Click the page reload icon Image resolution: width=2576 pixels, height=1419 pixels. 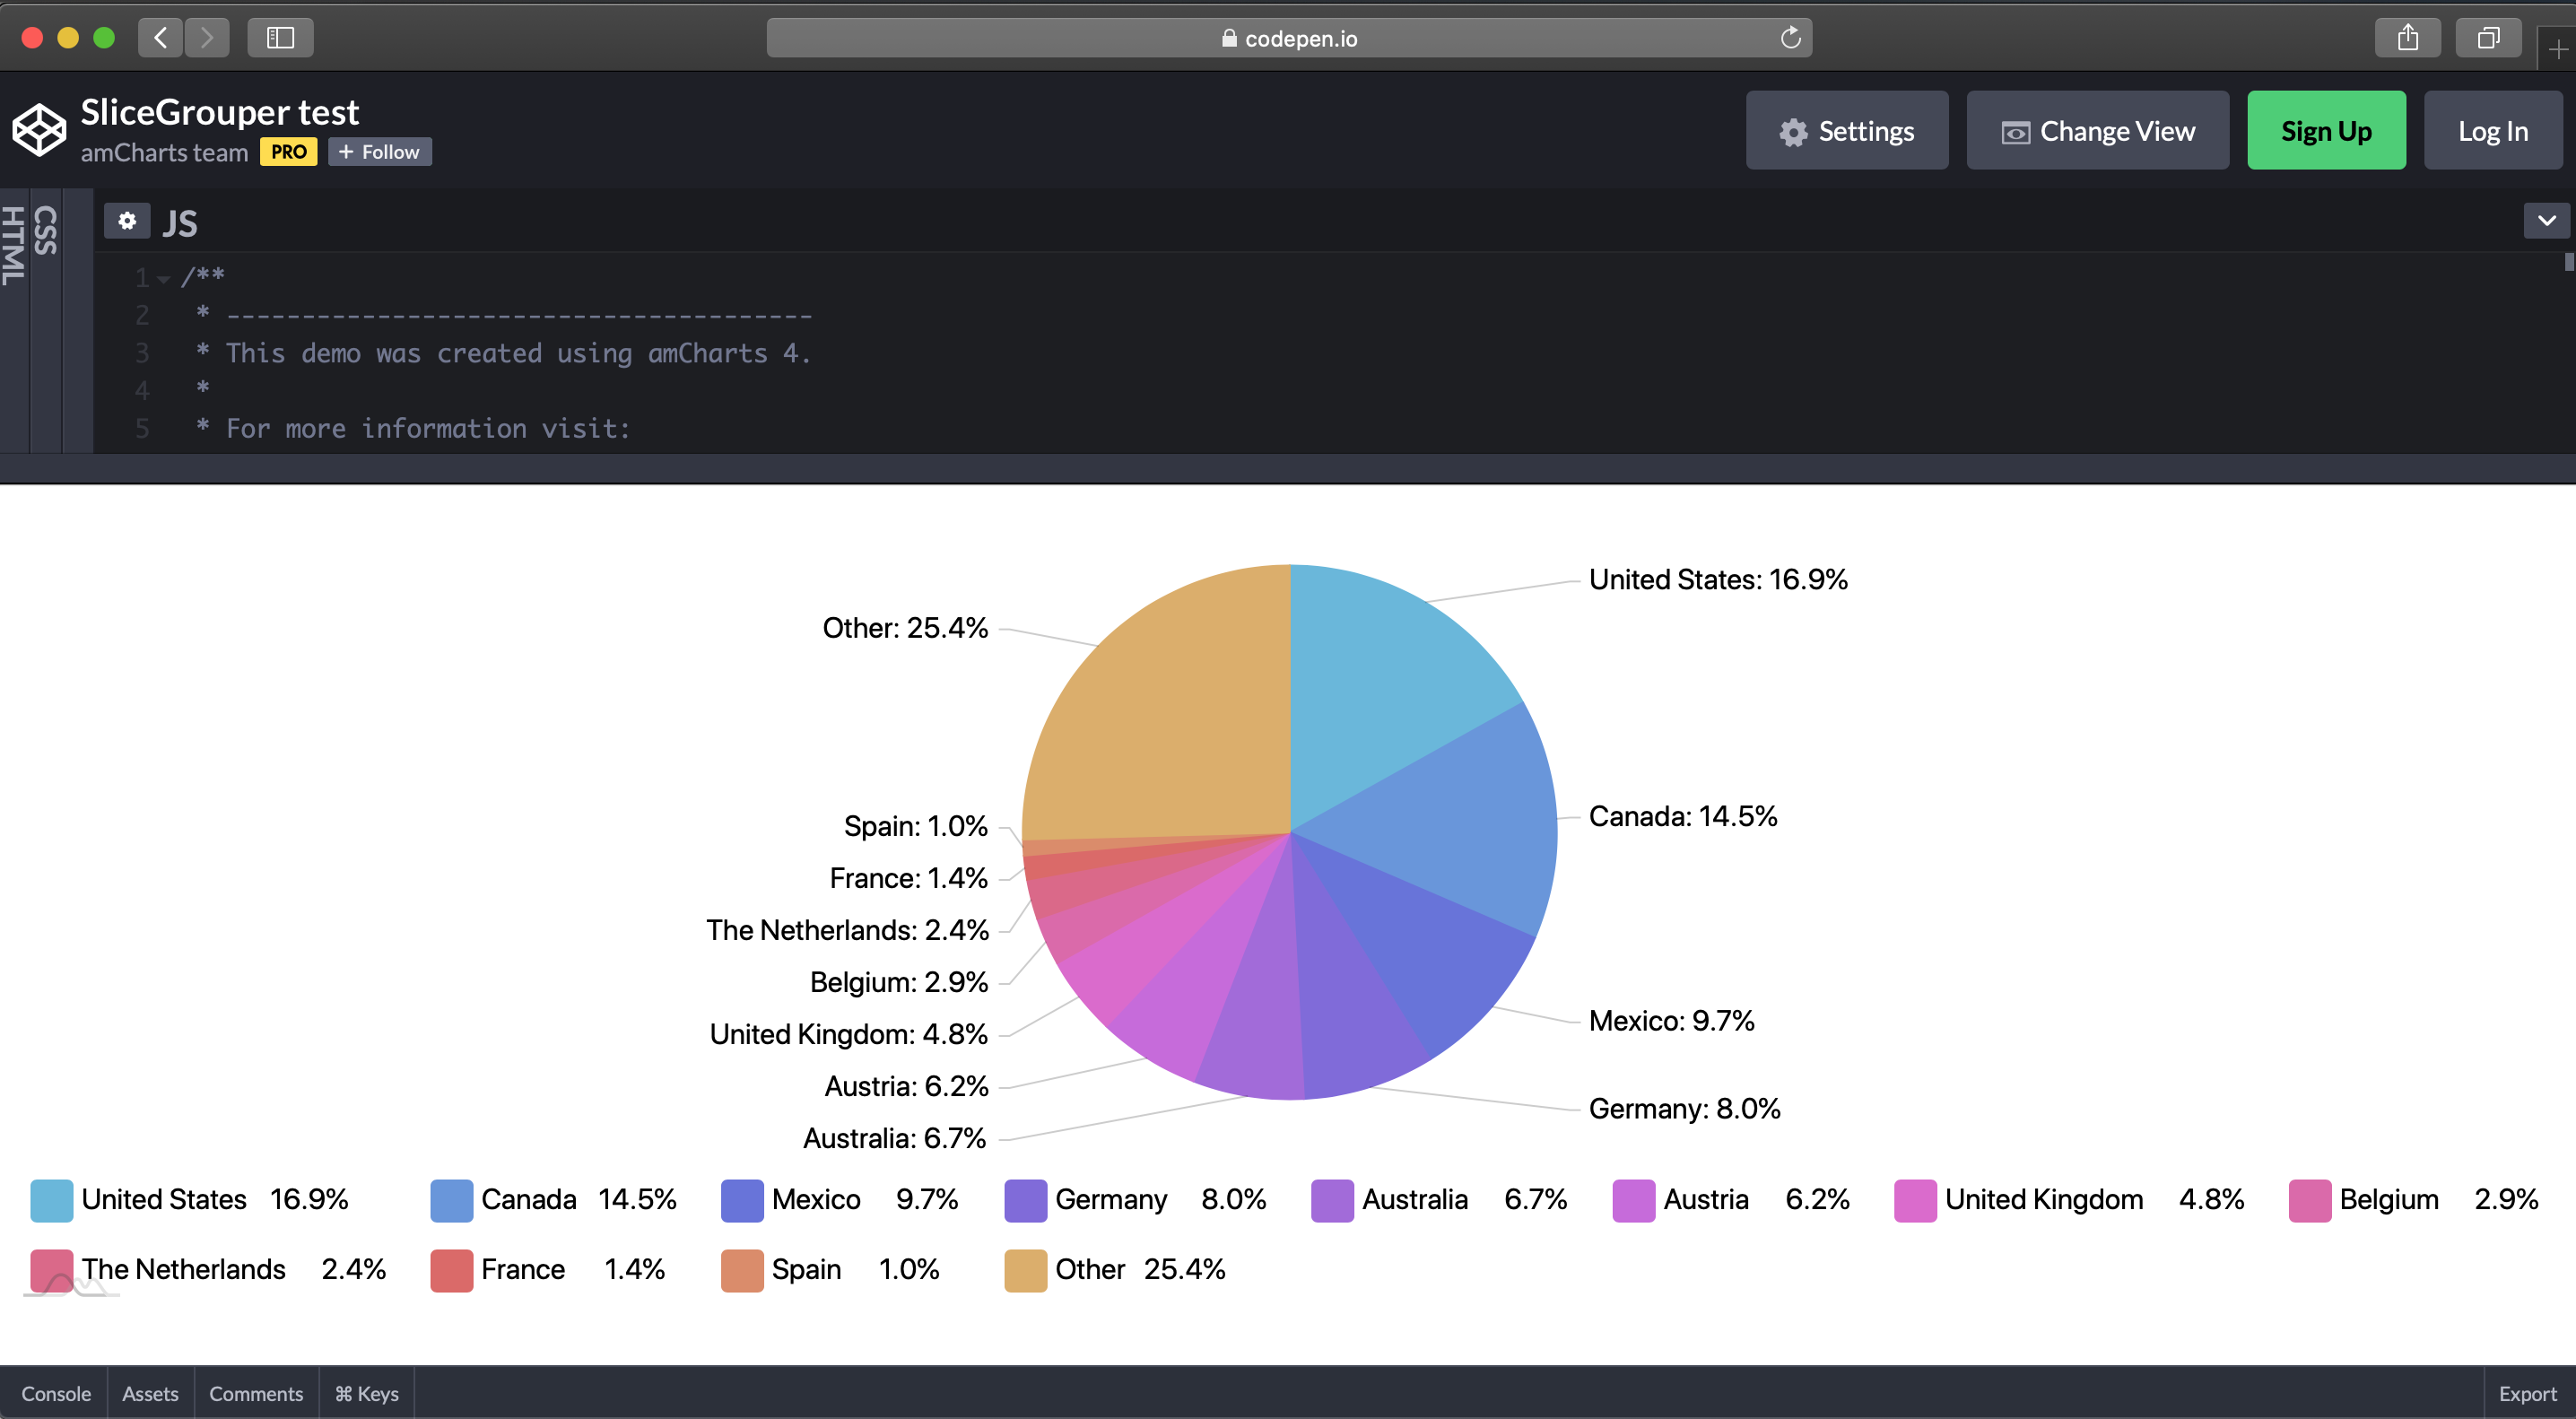[1791, 37]
